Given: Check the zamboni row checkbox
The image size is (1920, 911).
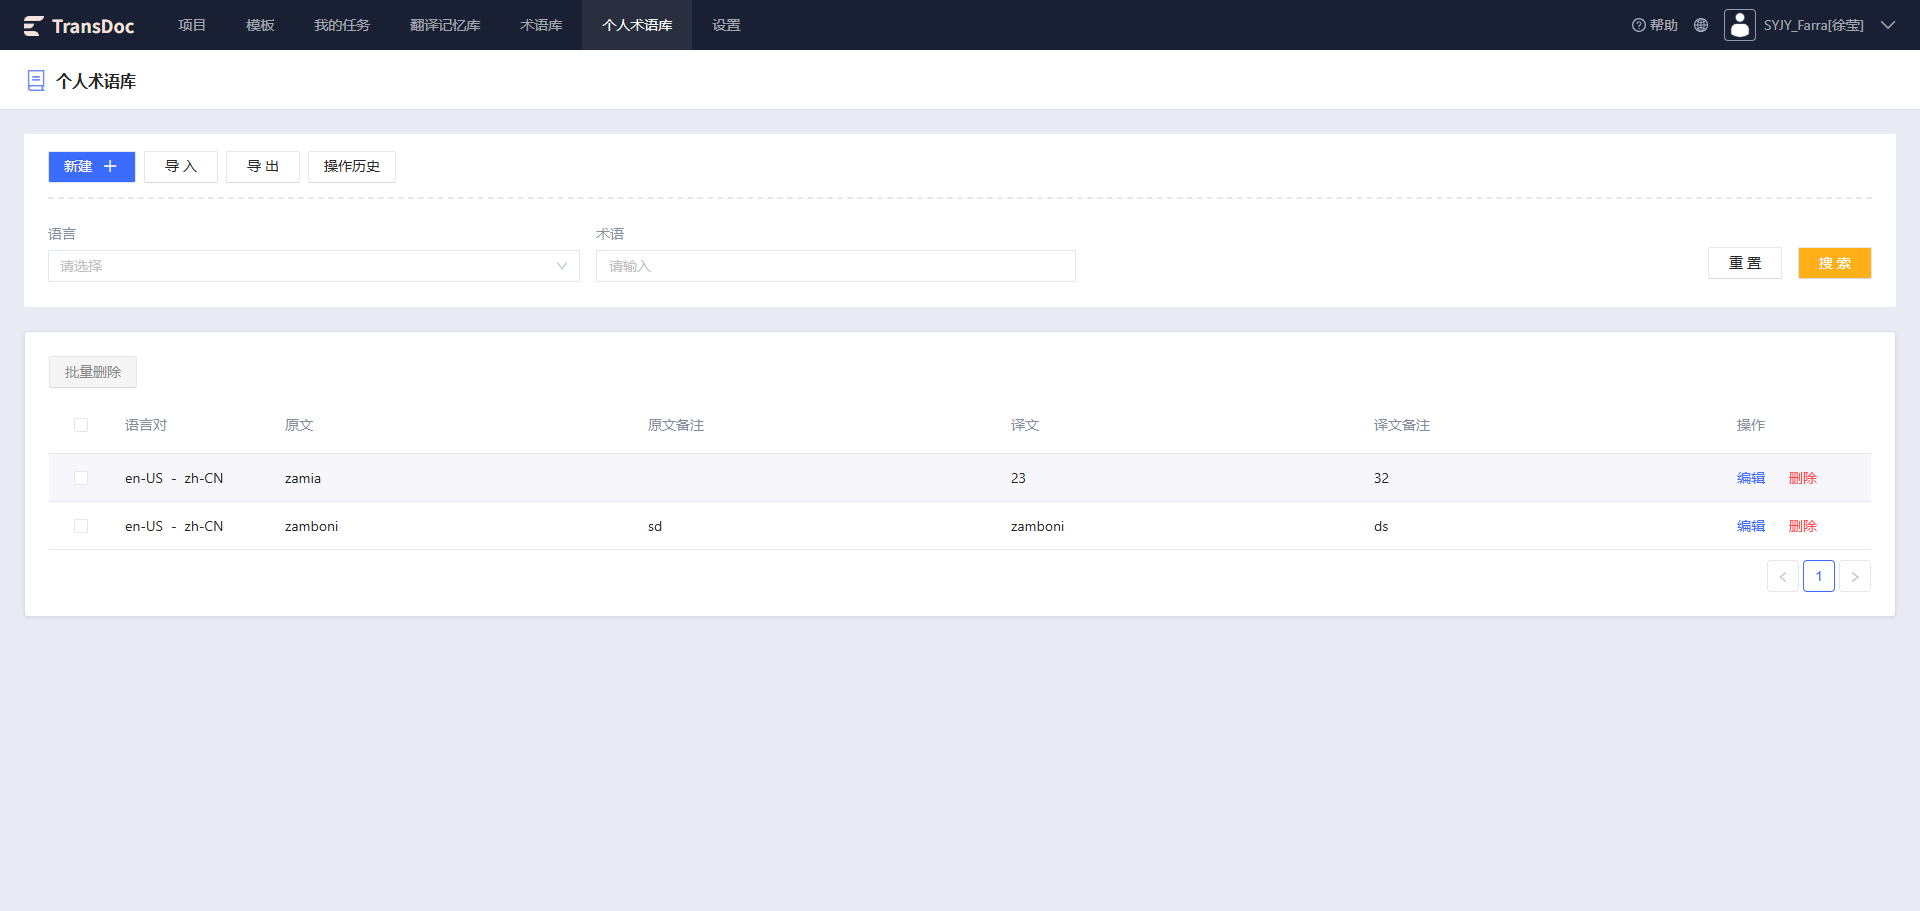Looking at the screenshot, I should pos(81,526).
